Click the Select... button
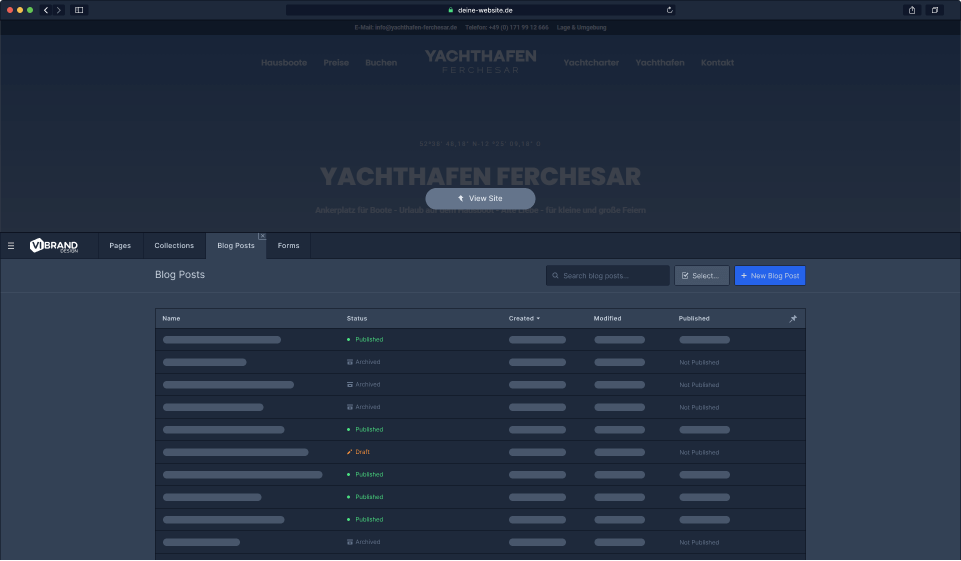This screenshot has width=961, height=561. (x=701, y=275)
